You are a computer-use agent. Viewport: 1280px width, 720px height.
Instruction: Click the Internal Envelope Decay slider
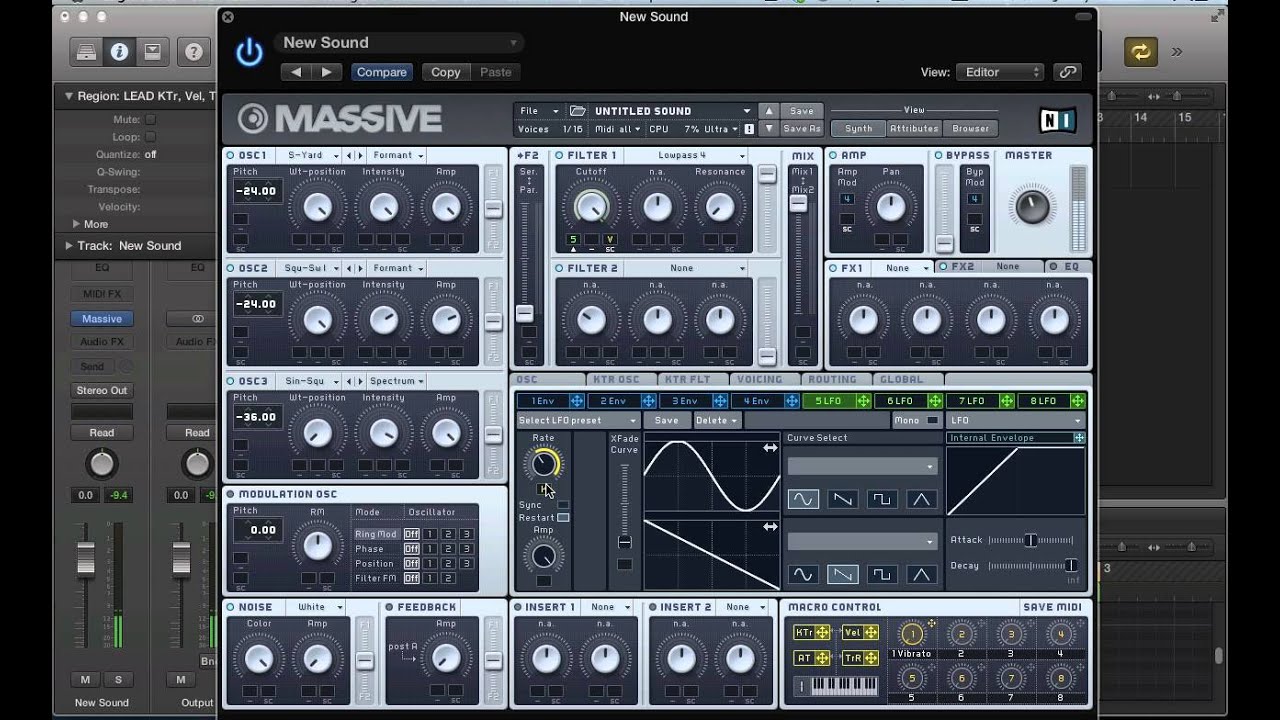[1034, 566]
